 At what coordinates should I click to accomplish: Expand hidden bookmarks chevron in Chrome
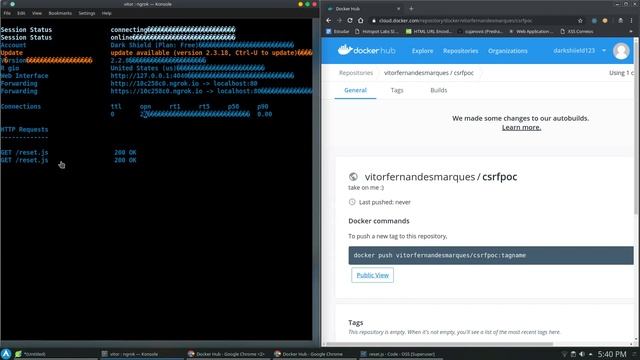tap(631, 31)
